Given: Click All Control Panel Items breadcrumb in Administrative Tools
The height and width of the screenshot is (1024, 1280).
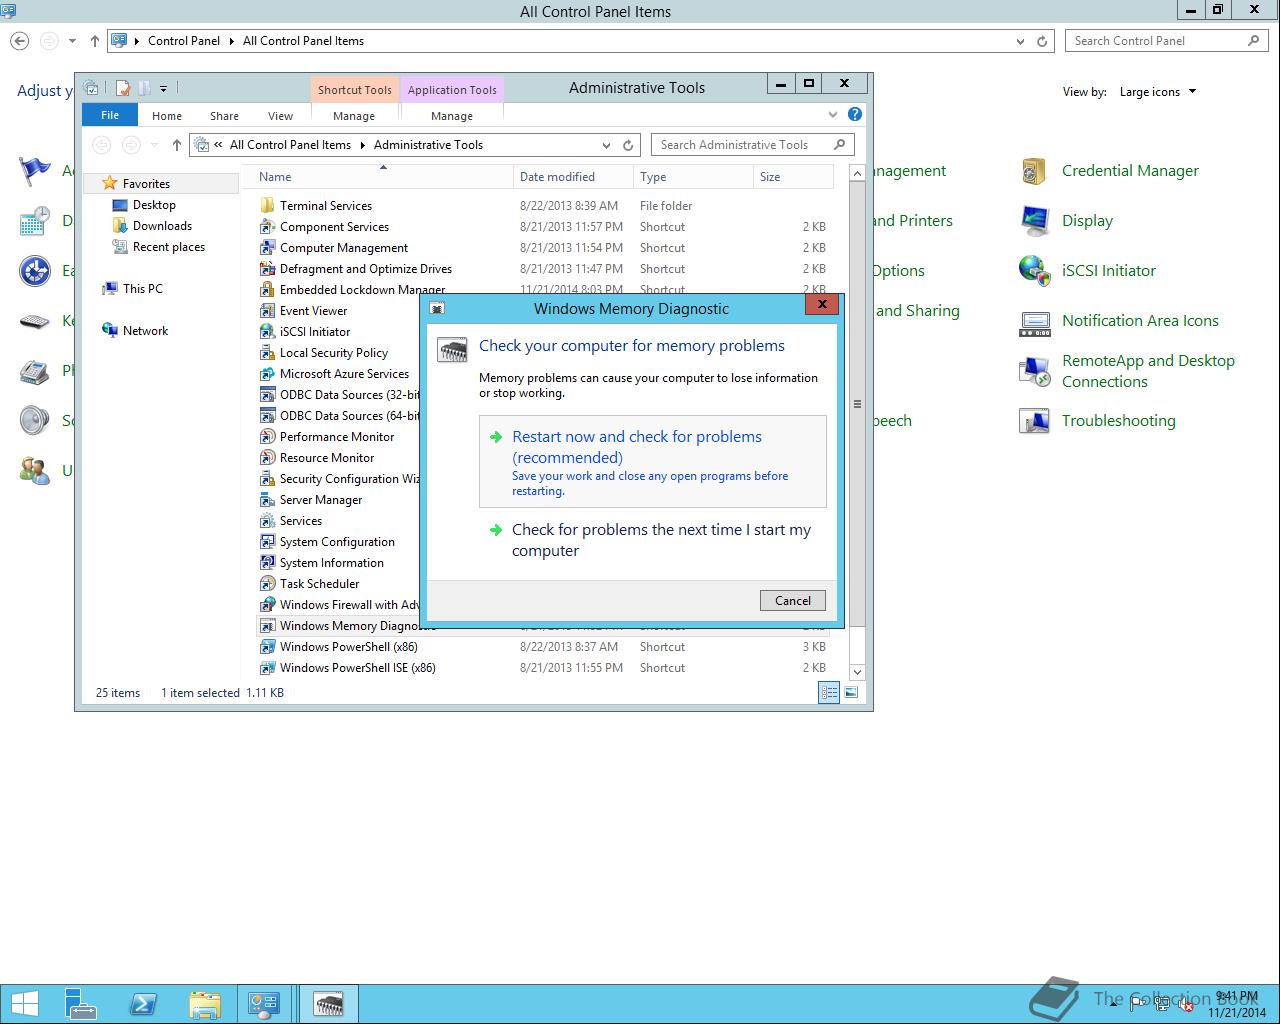Looking at the screenshot, I should point(290,145).
